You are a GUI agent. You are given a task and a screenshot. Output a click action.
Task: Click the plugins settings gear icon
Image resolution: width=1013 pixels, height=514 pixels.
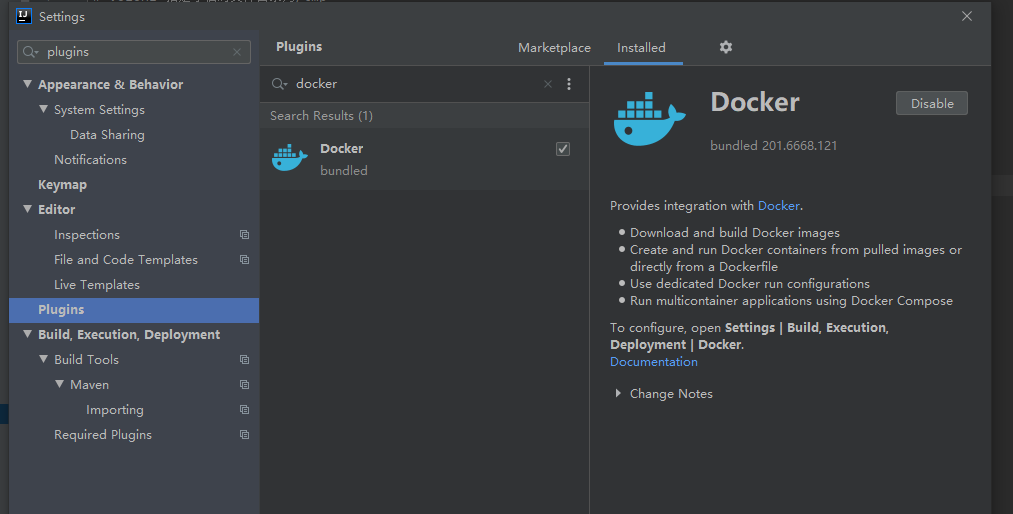[726, 47]
